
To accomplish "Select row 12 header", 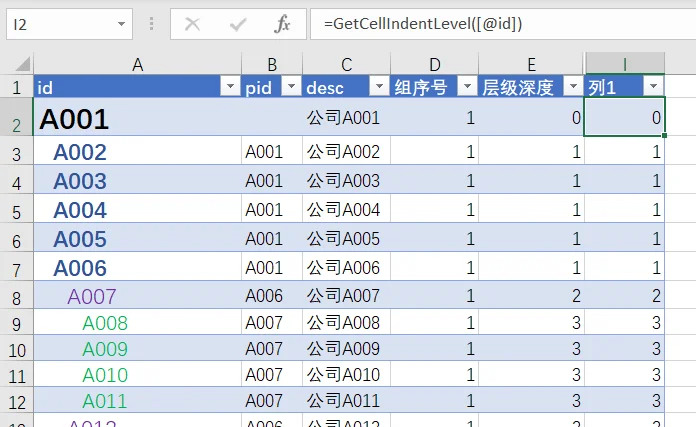I will point(16,400).
